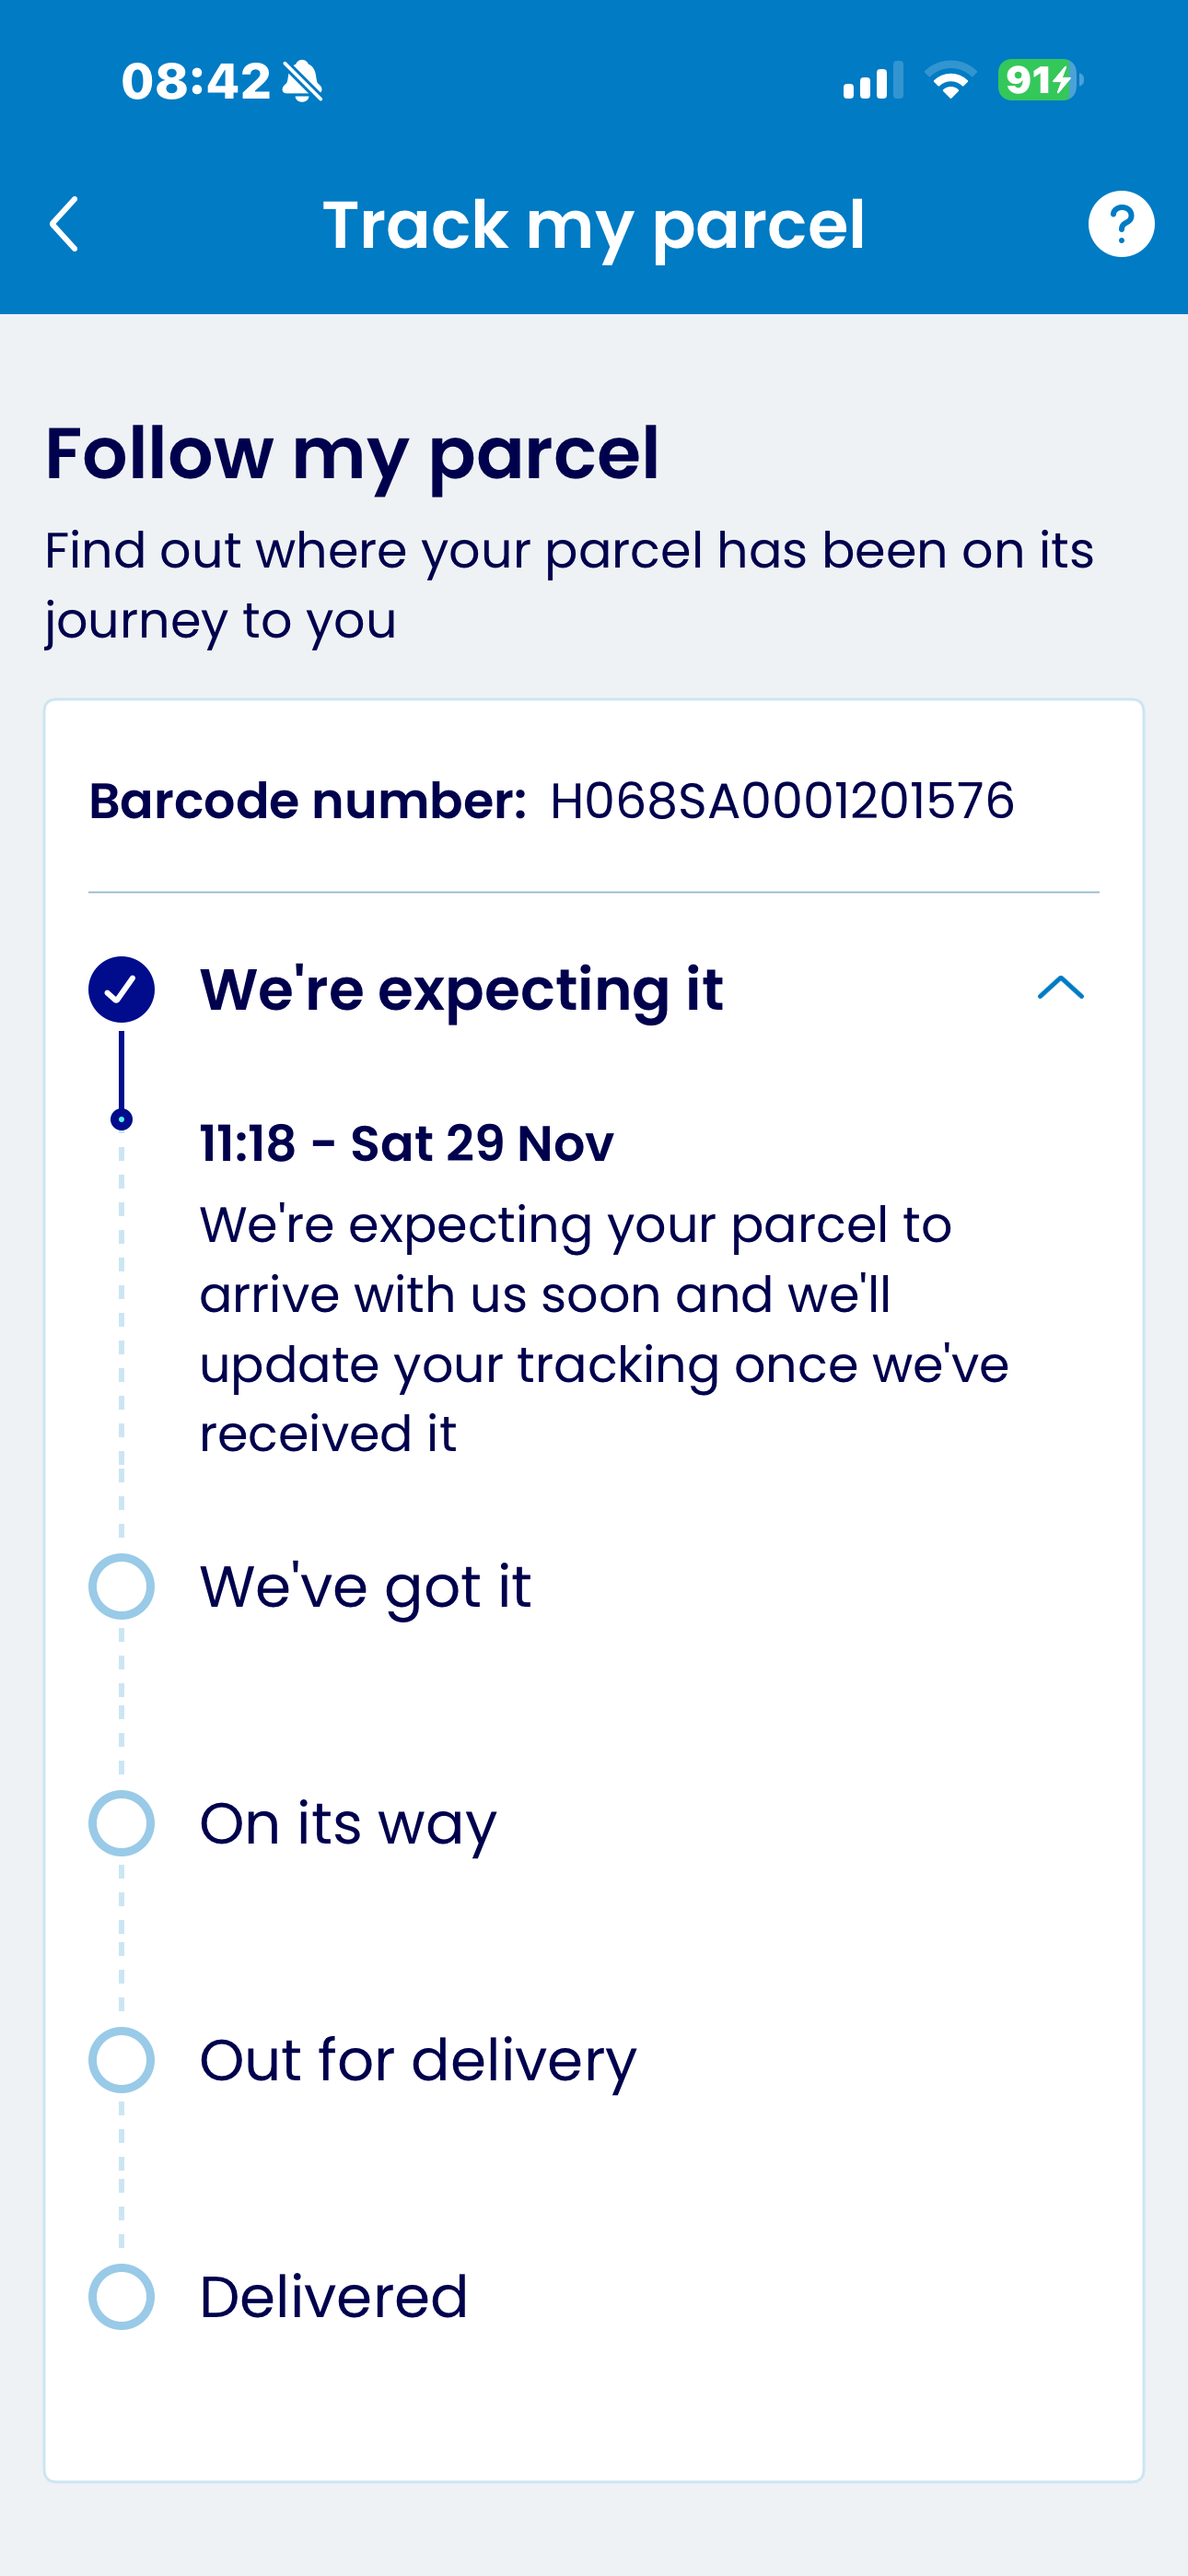Tap the battery indicator showing 91
This screenshot has width=1188, height=2576.
1040,80
